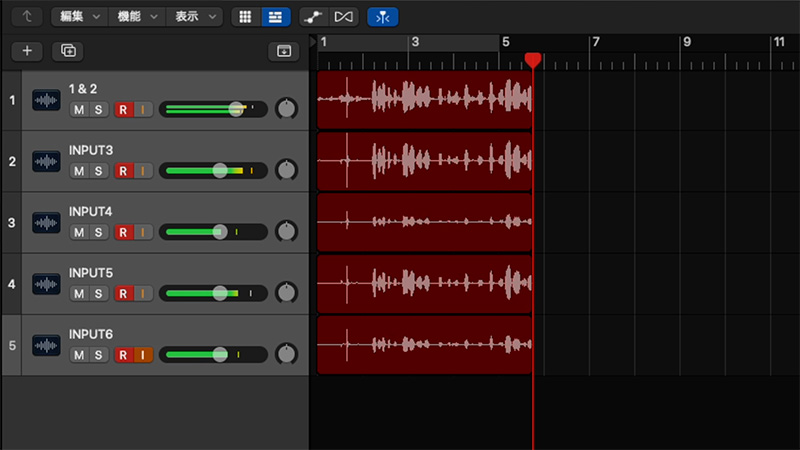Click bar 7 in the timeline ruler
Viewport: 800px width, 450px height.
596,42
